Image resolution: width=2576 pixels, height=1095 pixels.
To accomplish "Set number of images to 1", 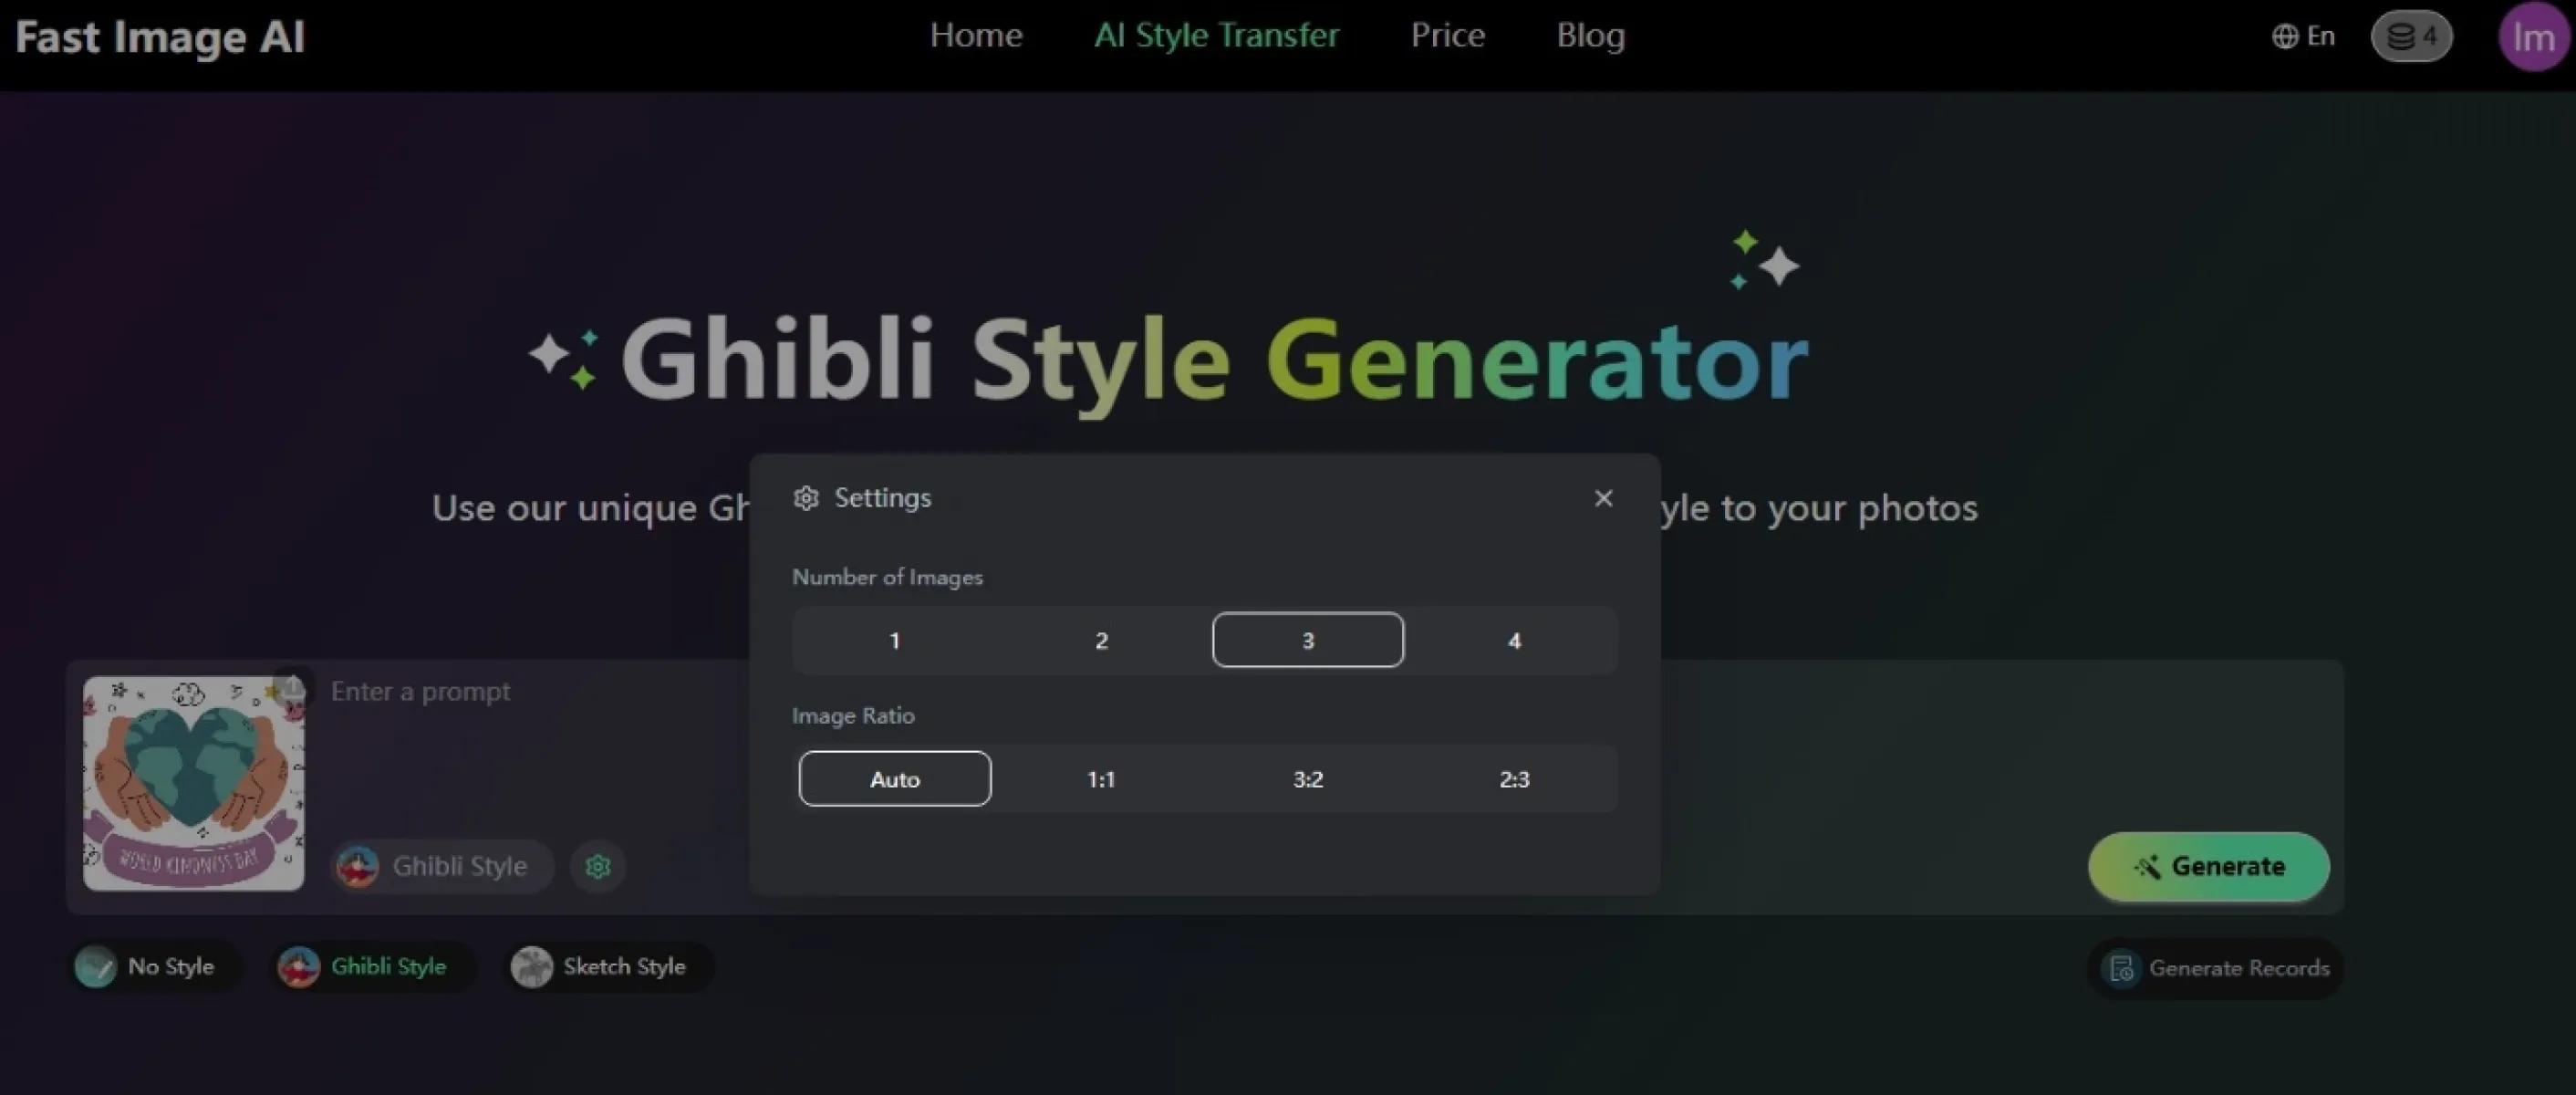I will tap(894, 641).
